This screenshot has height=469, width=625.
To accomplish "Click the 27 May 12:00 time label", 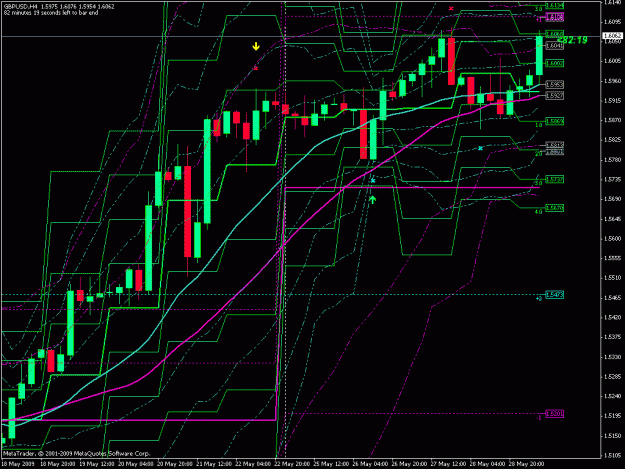I will click(448, 464).
